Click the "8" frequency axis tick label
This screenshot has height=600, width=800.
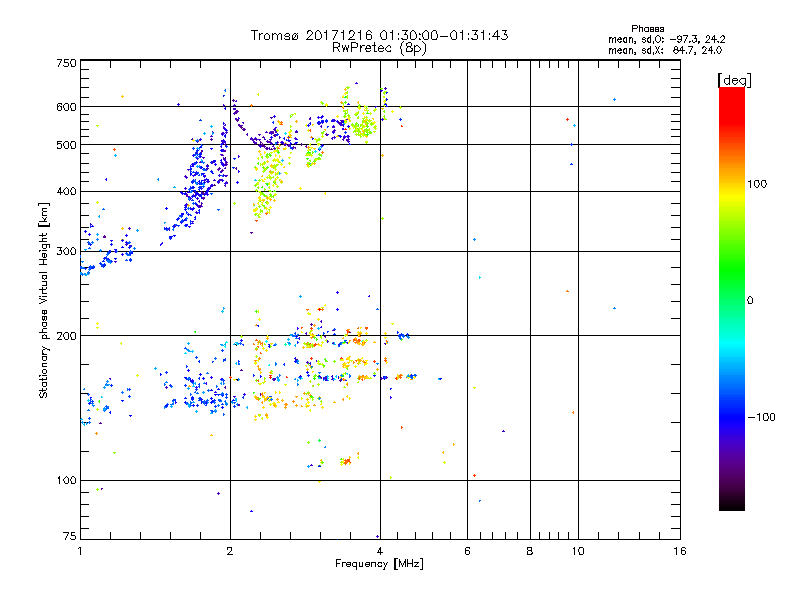coord(530,551)
